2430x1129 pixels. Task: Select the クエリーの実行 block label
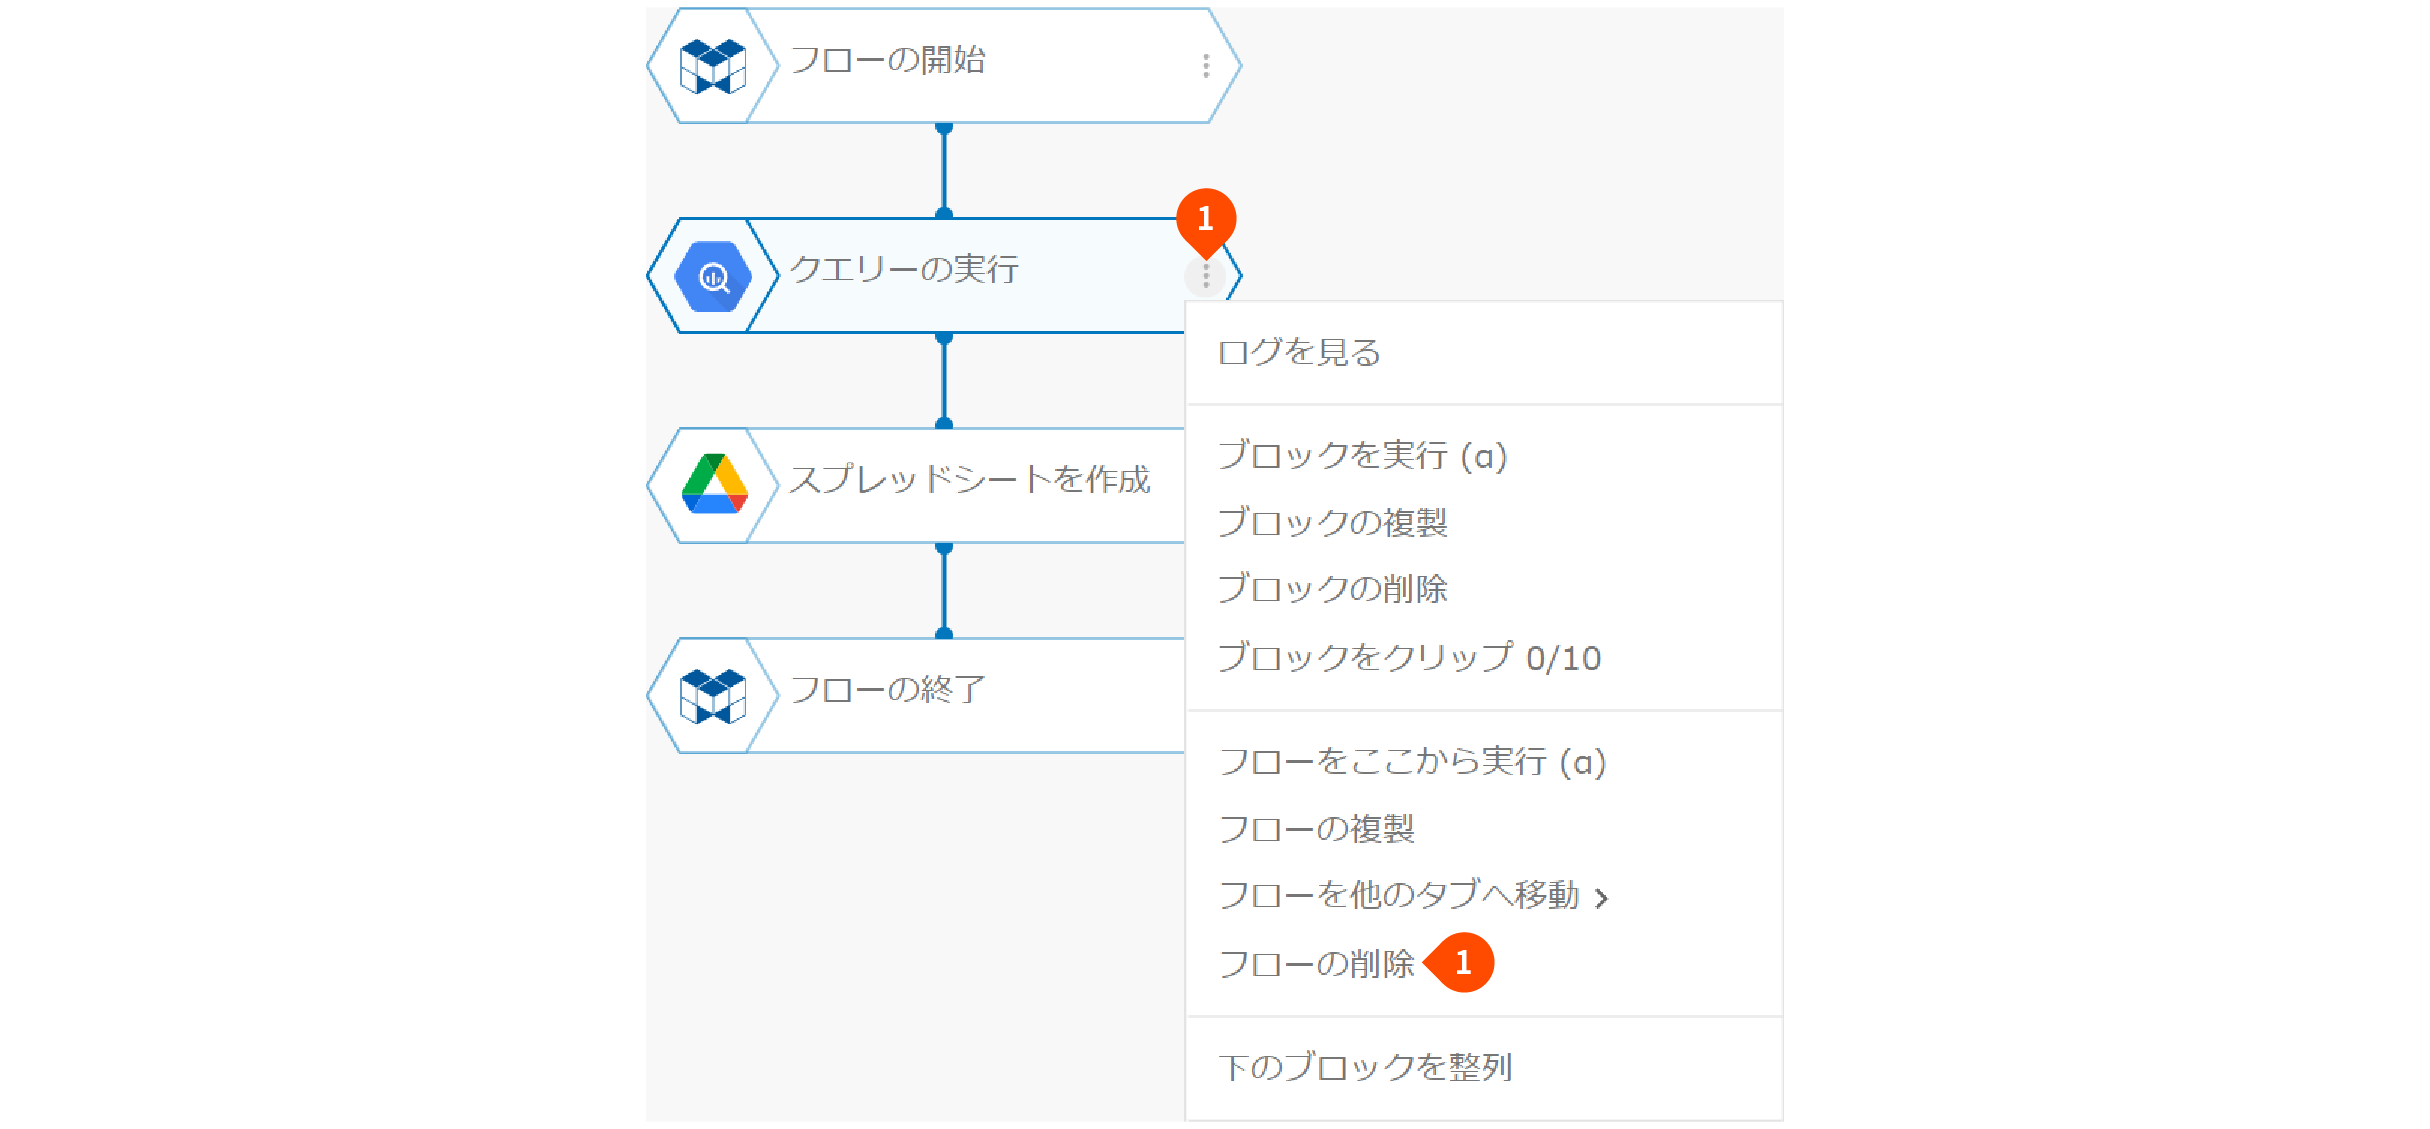[x=904, y=269]
